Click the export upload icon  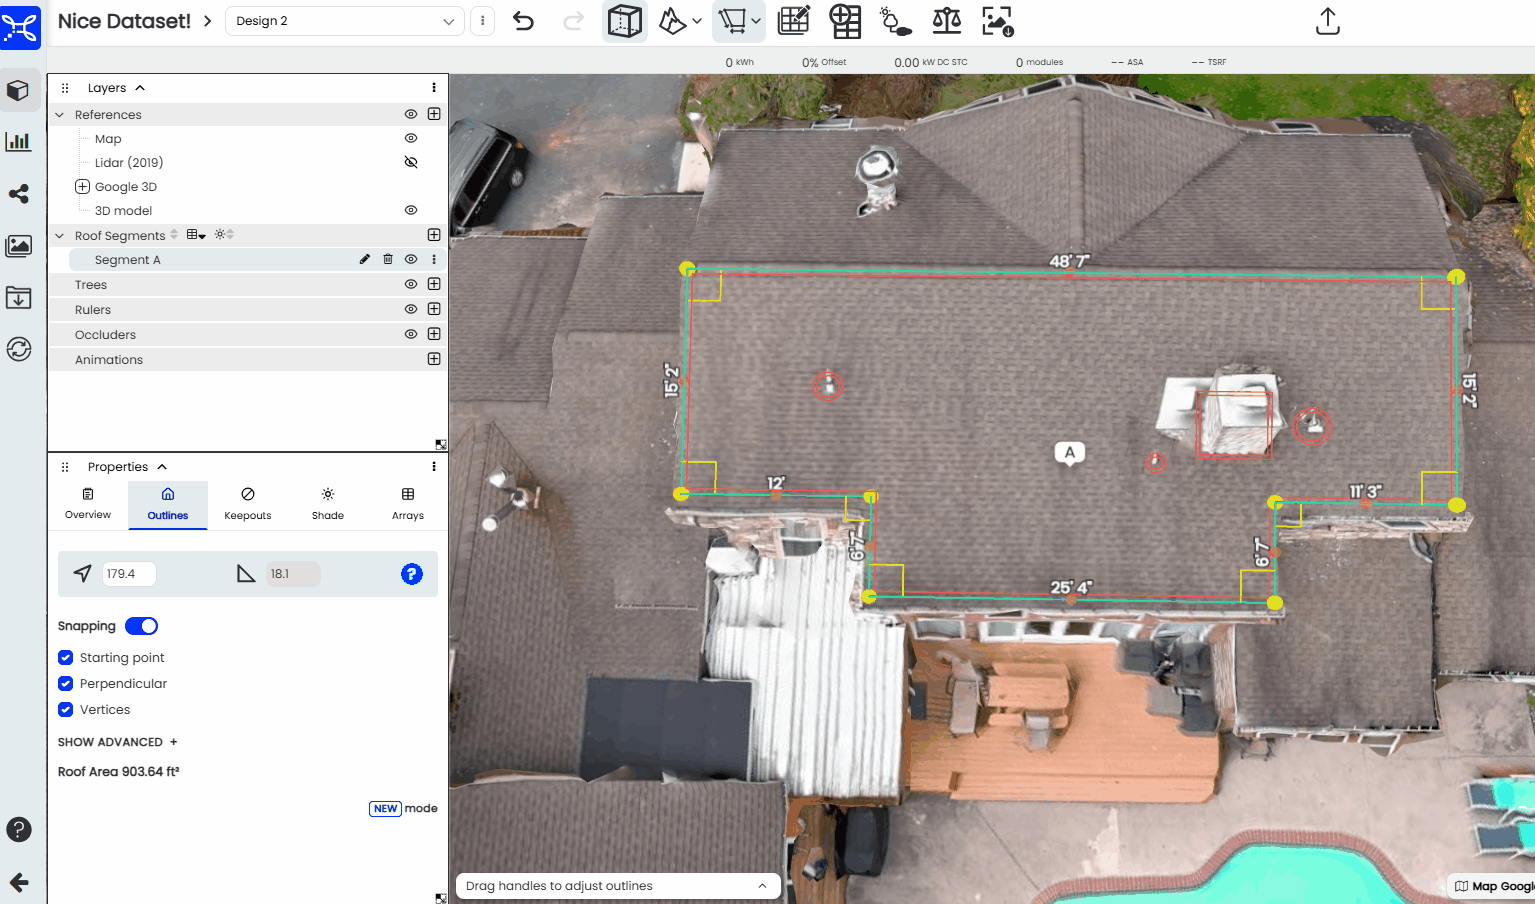1327,21
